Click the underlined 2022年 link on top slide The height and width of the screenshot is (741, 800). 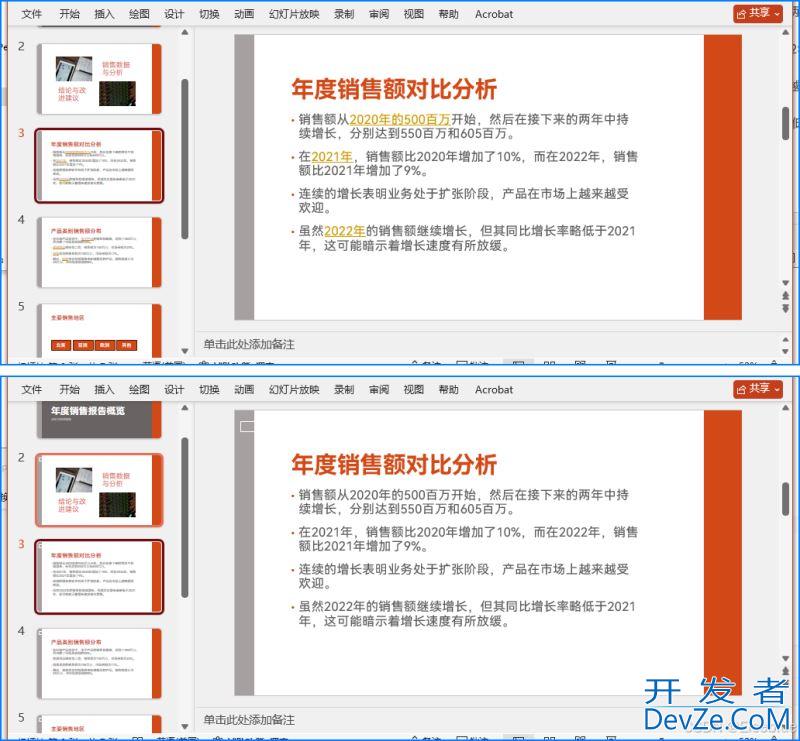point(345,231)
